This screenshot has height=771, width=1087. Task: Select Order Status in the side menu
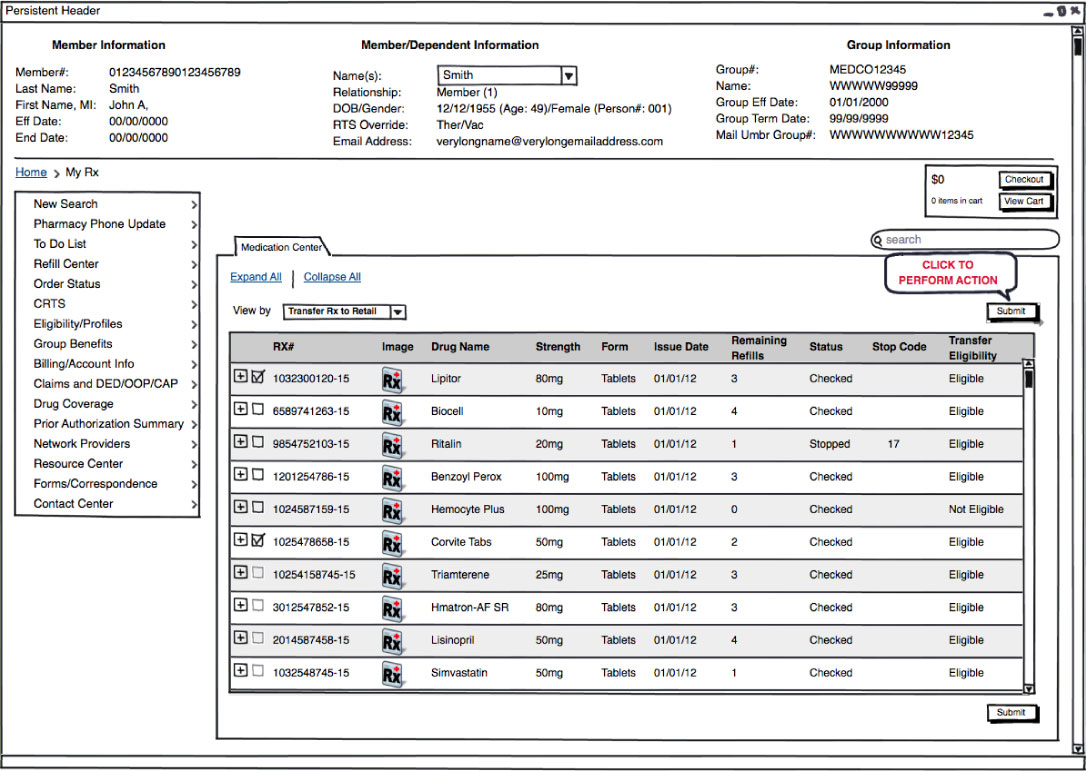107,284
